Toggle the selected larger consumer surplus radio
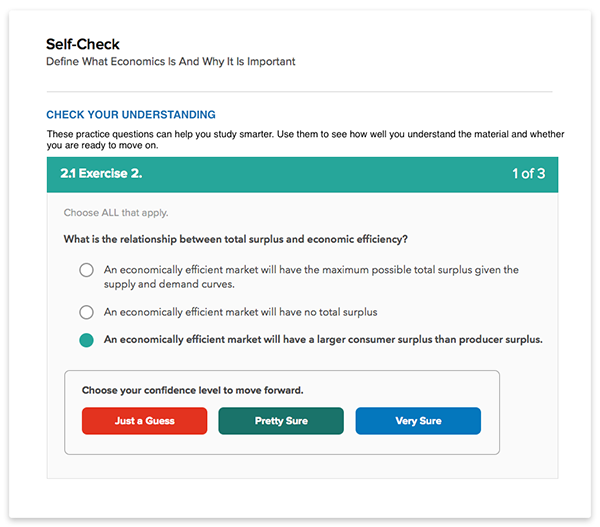The width and height of the screenshot is (600, 527). pyautogui.click(x=86, y=340)
